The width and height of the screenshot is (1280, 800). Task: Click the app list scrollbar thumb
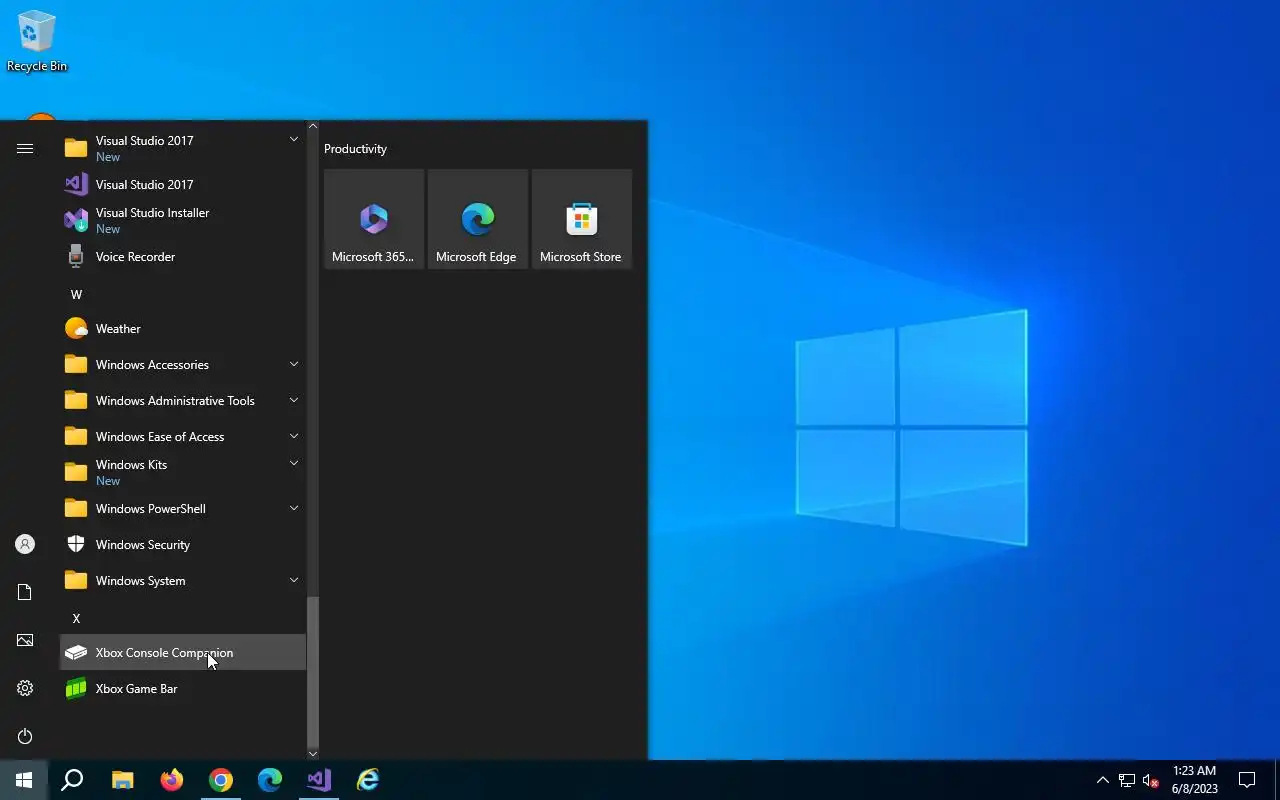tap(313, 671)
